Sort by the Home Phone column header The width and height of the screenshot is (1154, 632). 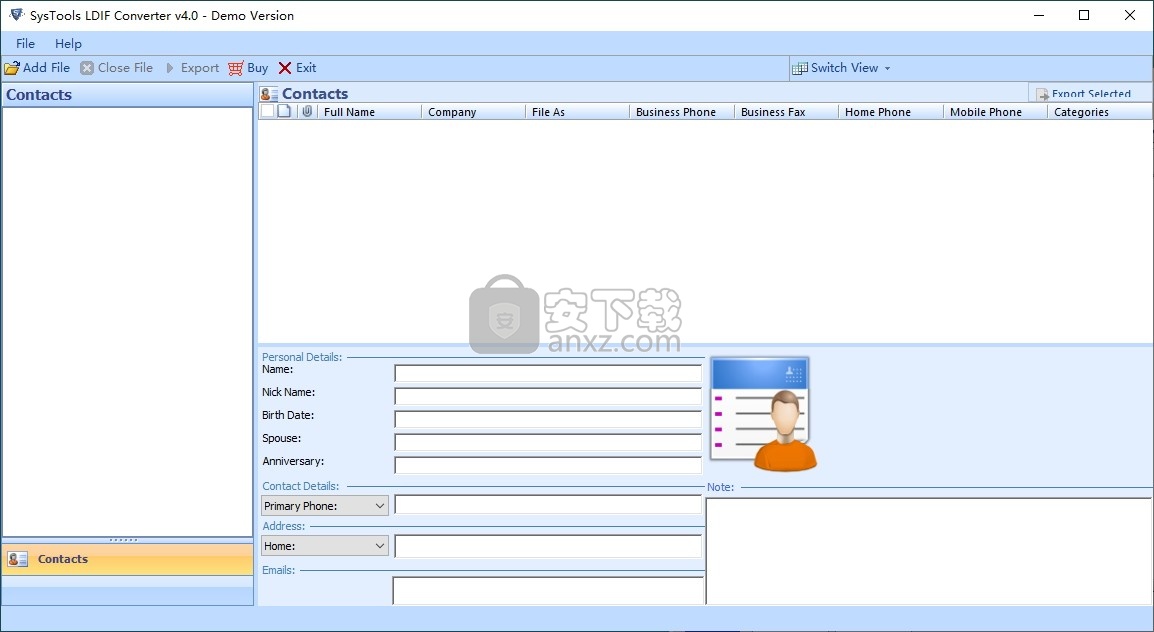pyautogui.click(x=891, y=112)
